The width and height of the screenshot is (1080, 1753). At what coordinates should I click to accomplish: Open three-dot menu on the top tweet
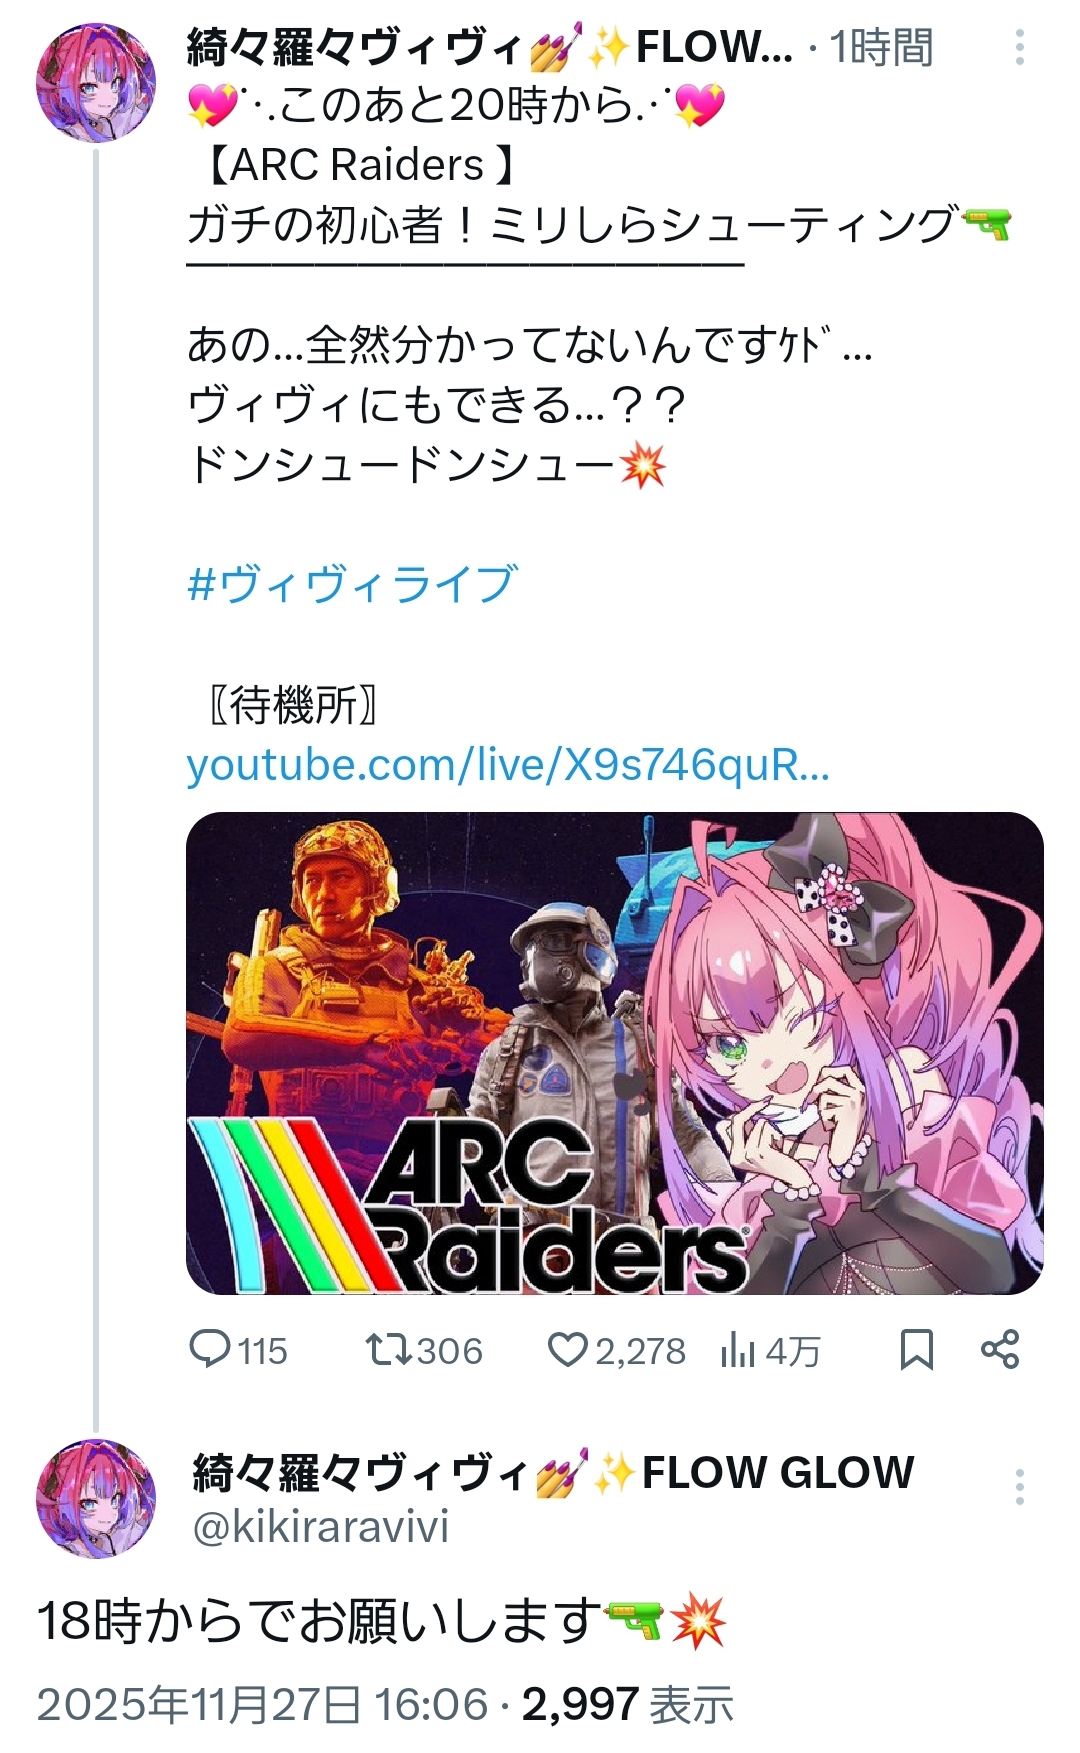point(1019,47)
